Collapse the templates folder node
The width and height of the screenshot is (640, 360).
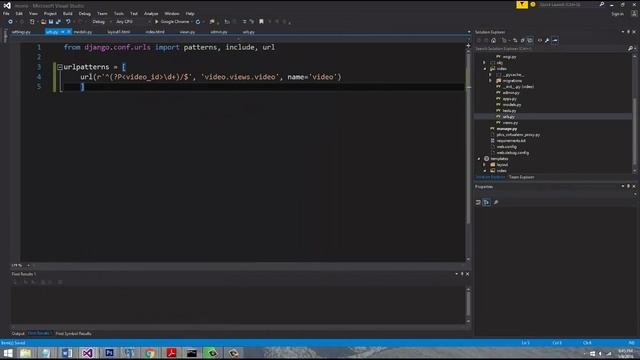479,159
